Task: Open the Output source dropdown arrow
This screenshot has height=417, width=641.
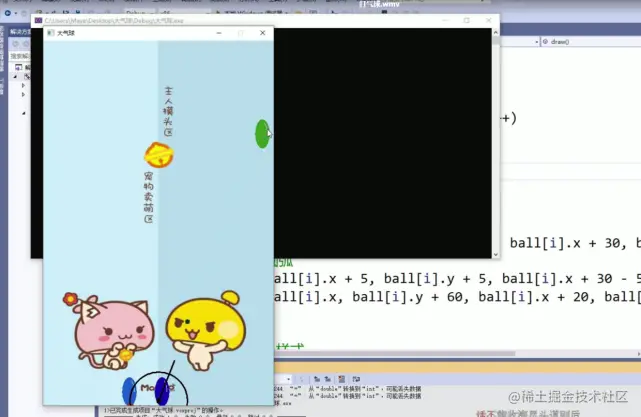Action: point(288,379)
